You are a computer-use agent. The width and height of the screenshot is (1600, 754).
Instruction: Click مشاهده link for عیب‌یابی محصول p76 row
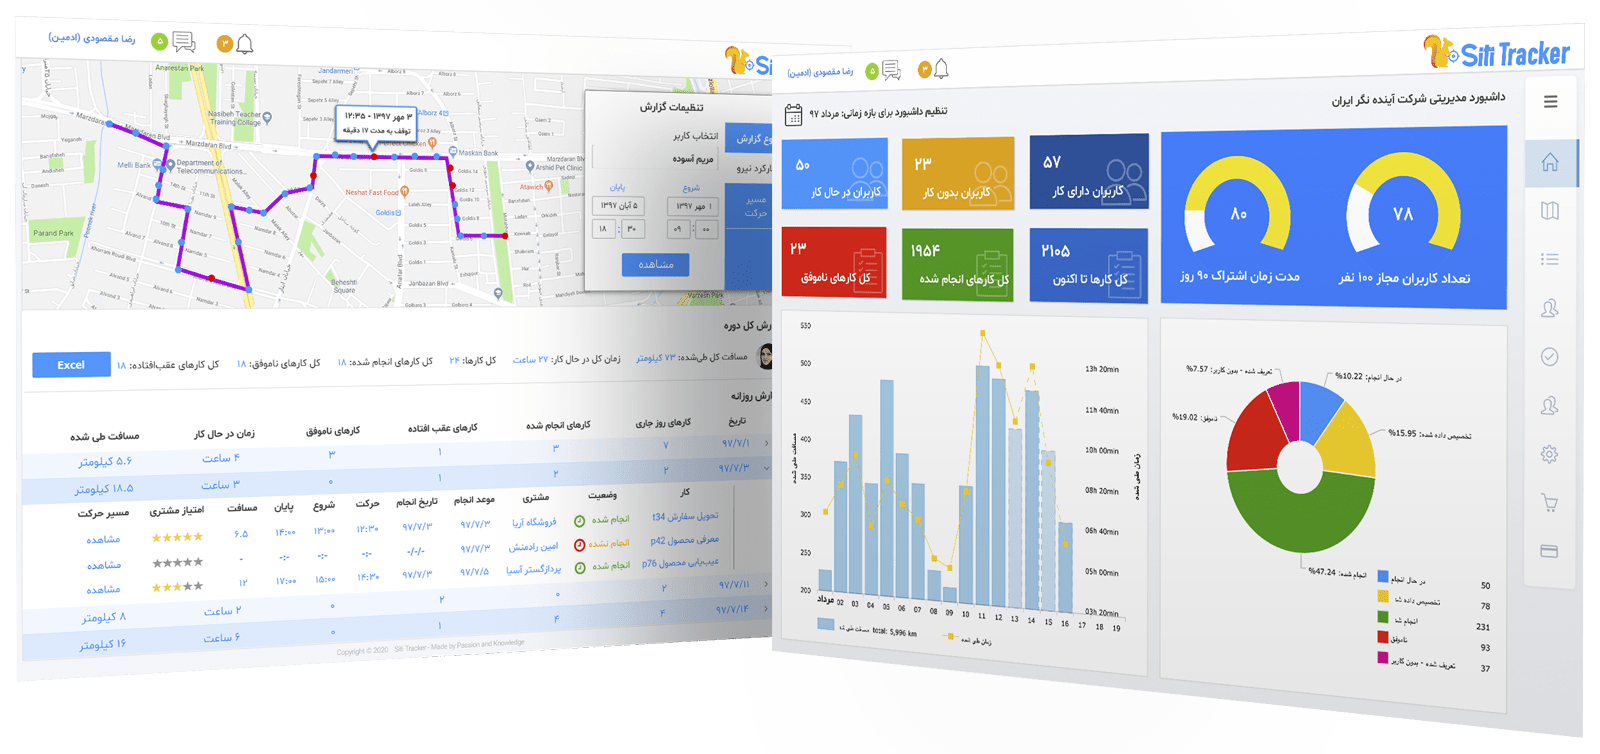click(104, 590)
